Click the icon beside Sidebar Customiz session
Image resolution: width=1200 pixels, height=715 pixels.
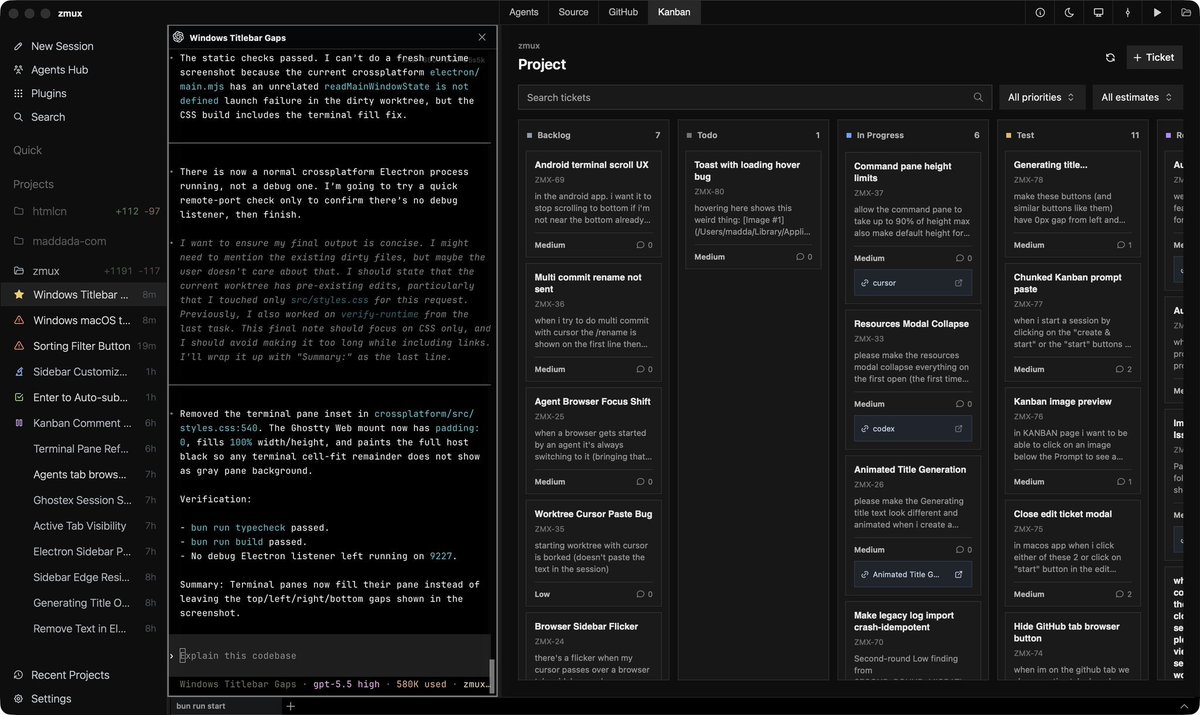tap(19, 372)
